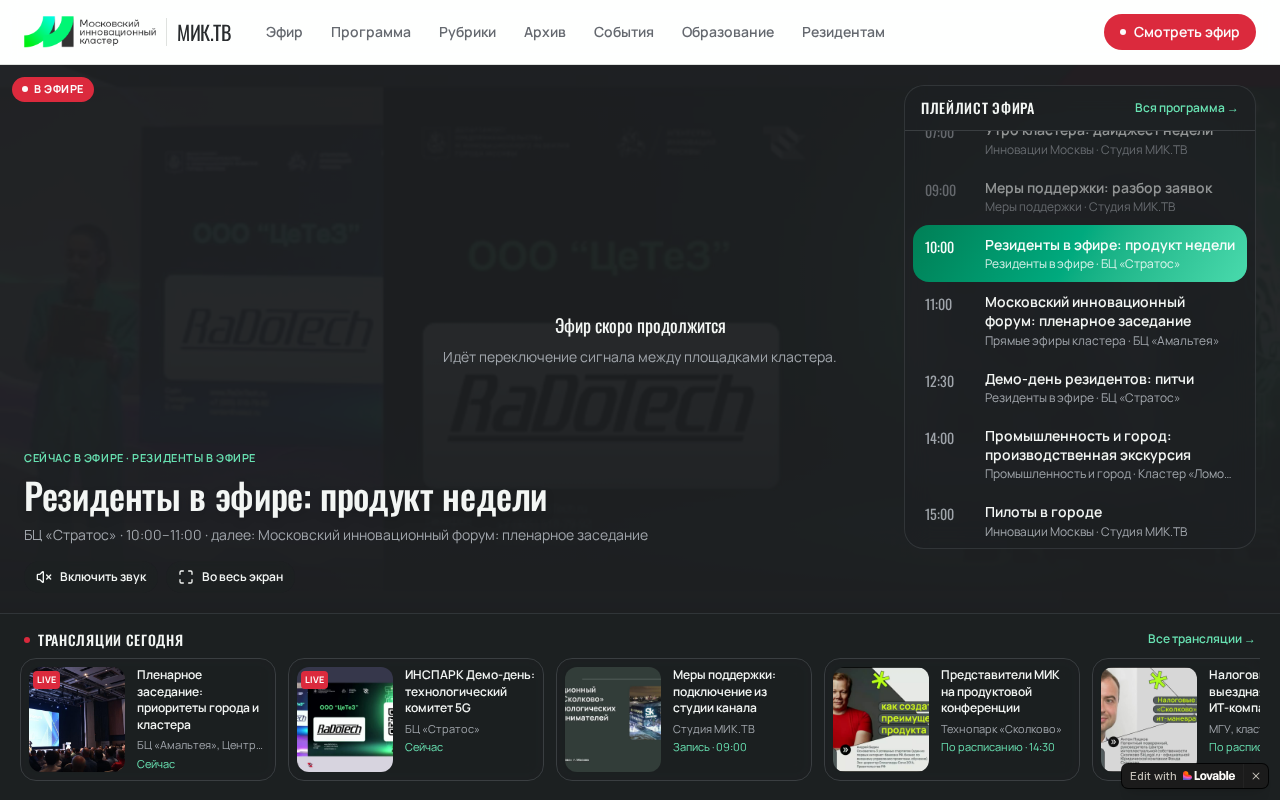This screenshot has height=800, width=1280.
Task: Open the Вся программа link
Action: pyautogui.click(x=1187, y=108)
